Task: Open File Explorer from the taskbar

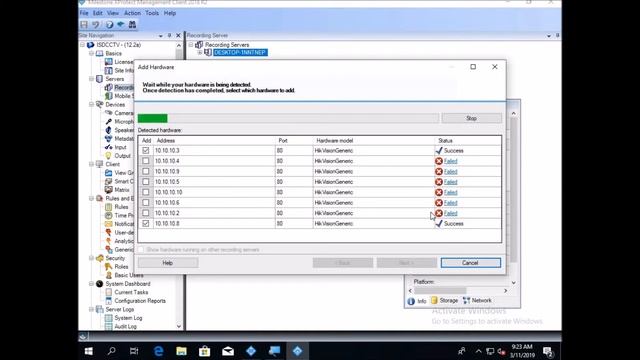Action: [182, 351]
